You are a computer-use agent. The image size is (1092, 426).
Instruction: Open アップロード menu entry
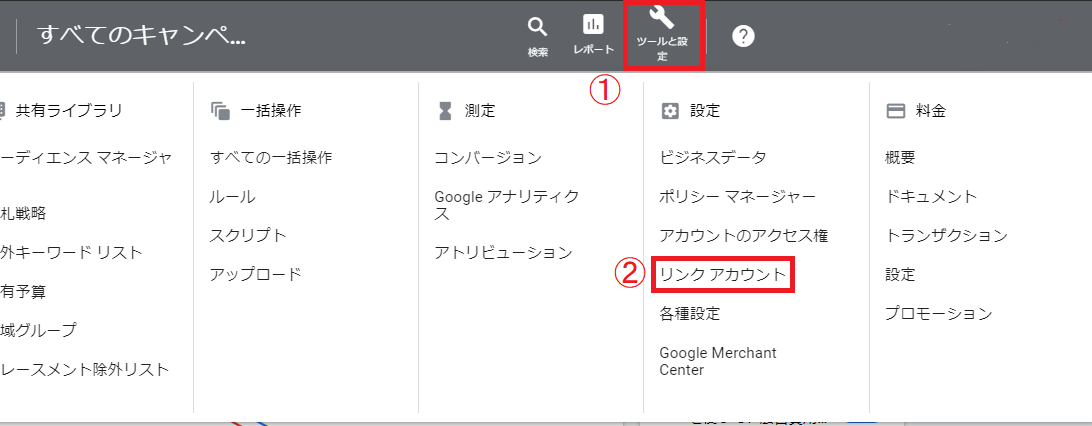coord(256,274)
